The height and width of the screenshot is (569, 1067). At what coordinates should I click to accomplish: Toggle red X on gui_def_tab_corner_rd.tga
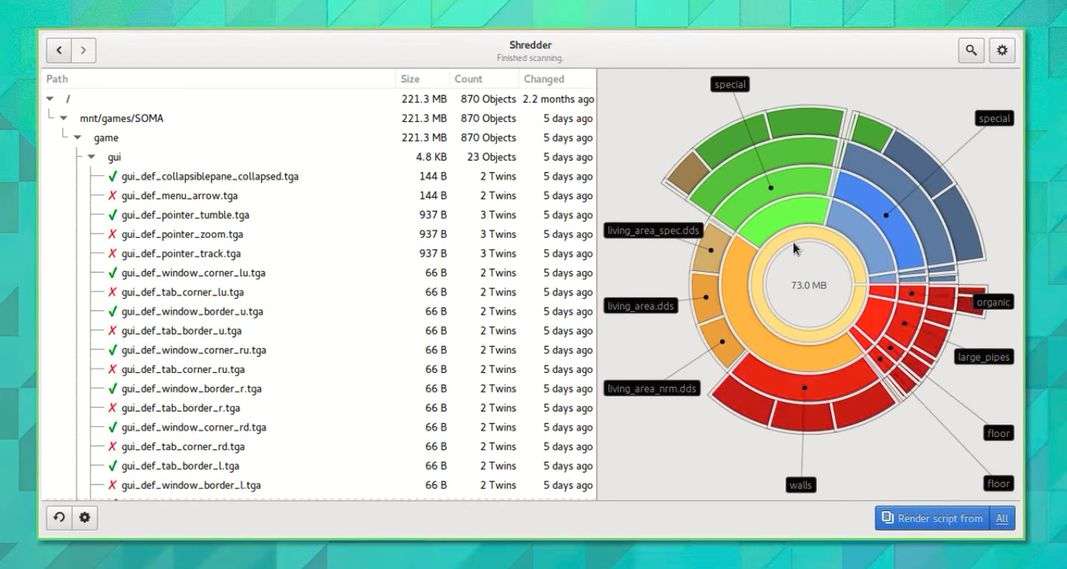click(113, 446)
